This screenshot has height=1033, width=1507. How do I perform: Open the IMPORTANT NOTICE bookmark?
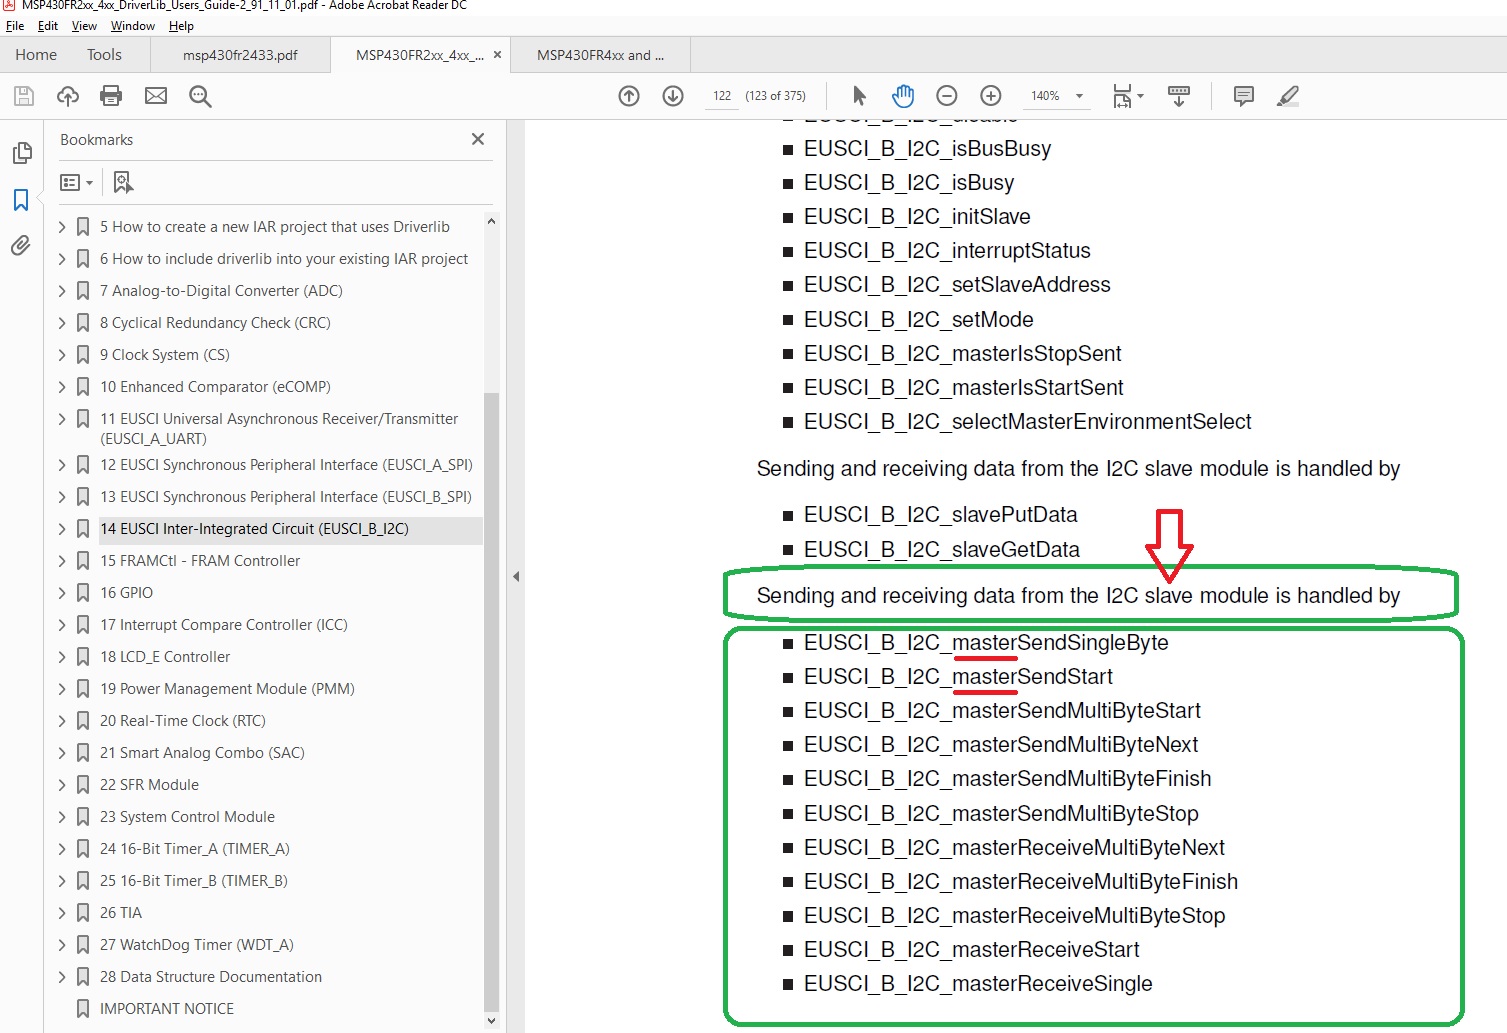coord(167,1009)
